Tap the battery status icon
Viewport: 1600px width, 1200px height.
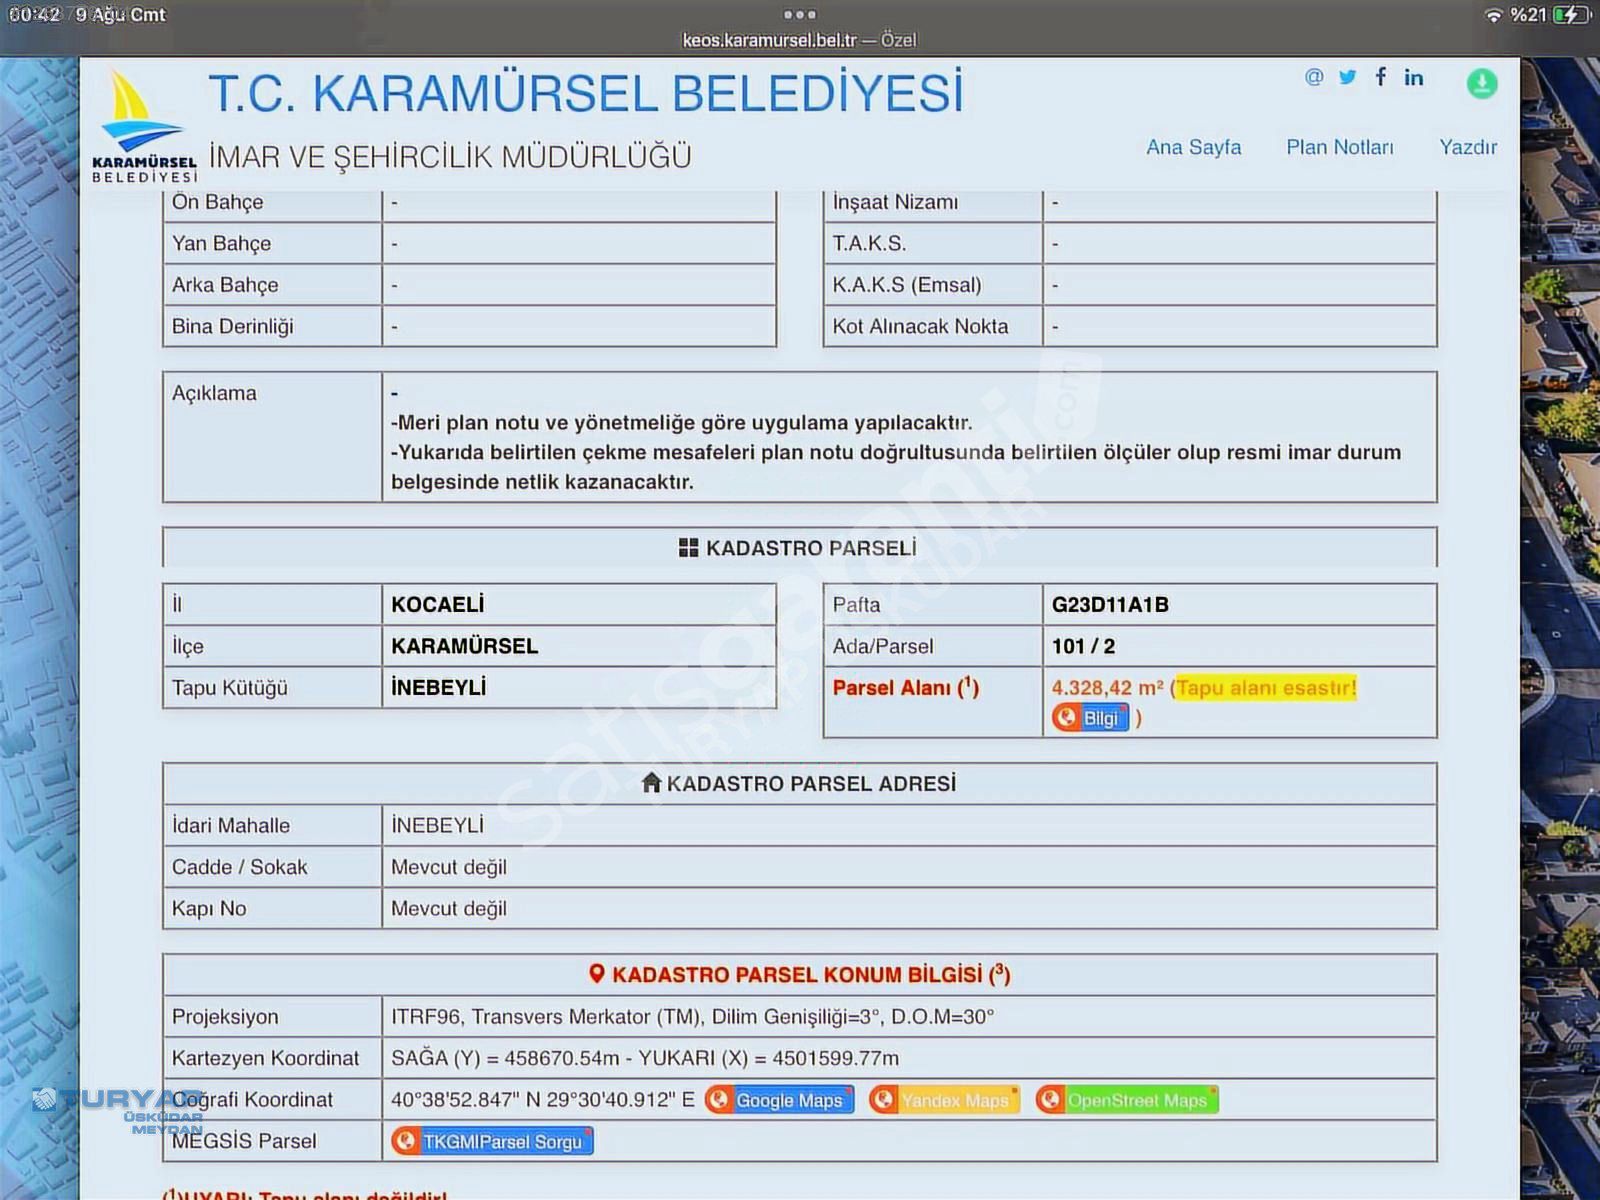coord(1571,14)
